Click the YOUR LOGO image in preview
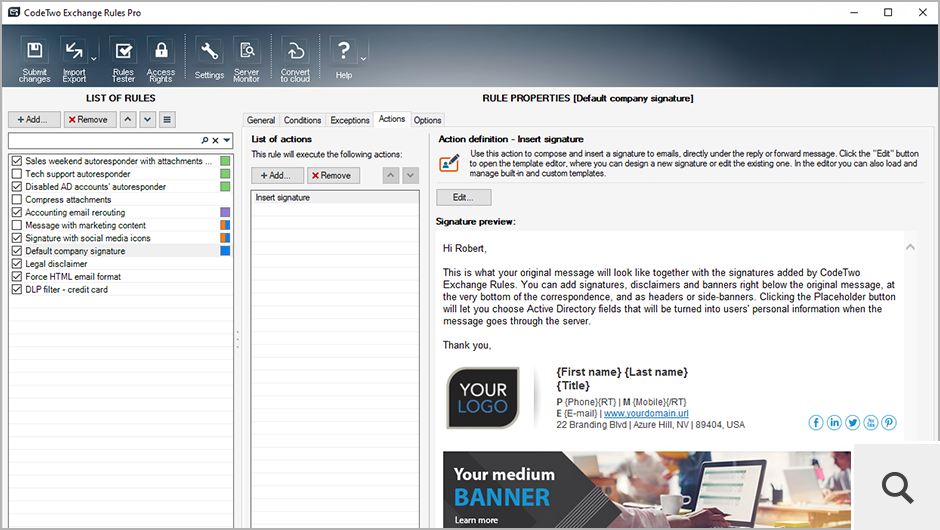The width and height of the screenshot is (940, 530). pos(483,398)
